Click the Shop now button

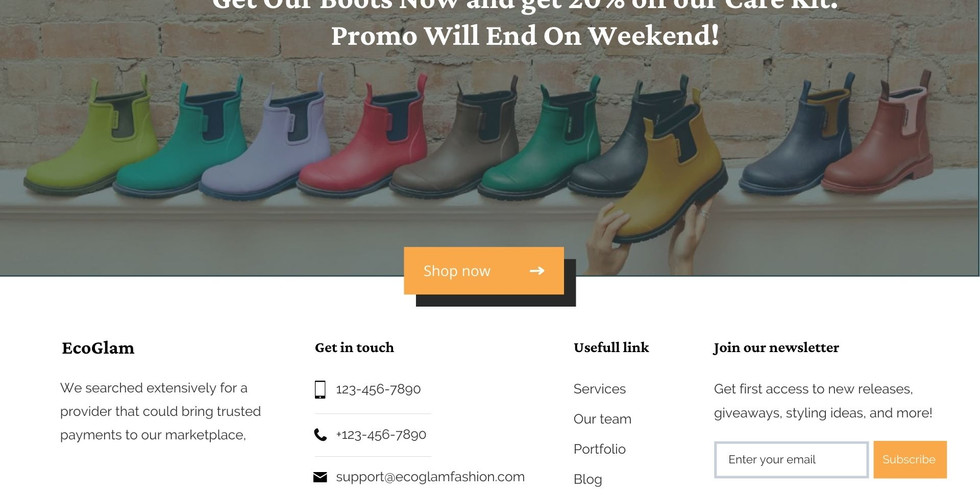pyautogui.click(x=484, y=271)
